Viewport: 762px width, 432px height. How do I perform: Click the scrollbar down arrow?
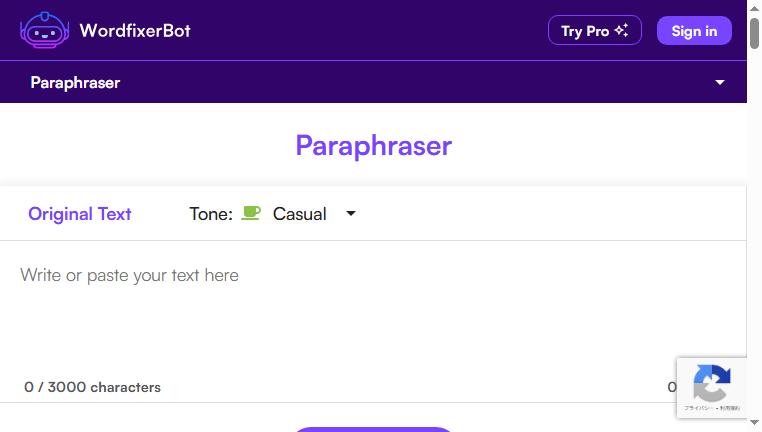click(754, 422)
